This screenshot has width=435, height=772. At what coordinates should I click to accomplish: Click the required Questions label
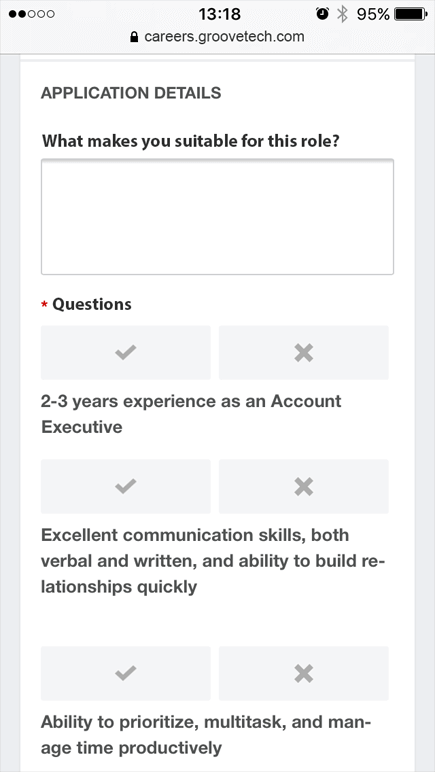click(86, 304)
